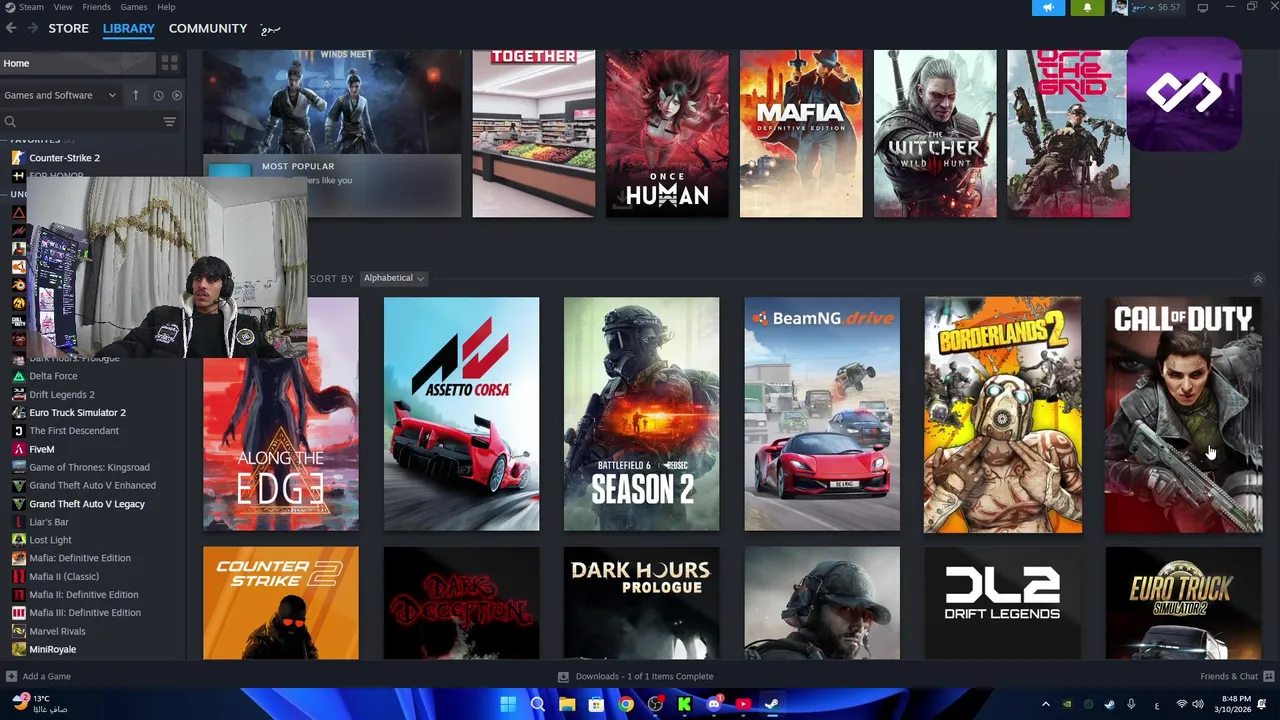Open Discord from the taskbar
Viewport: 1280px width, 720px height.
[714, 704]
